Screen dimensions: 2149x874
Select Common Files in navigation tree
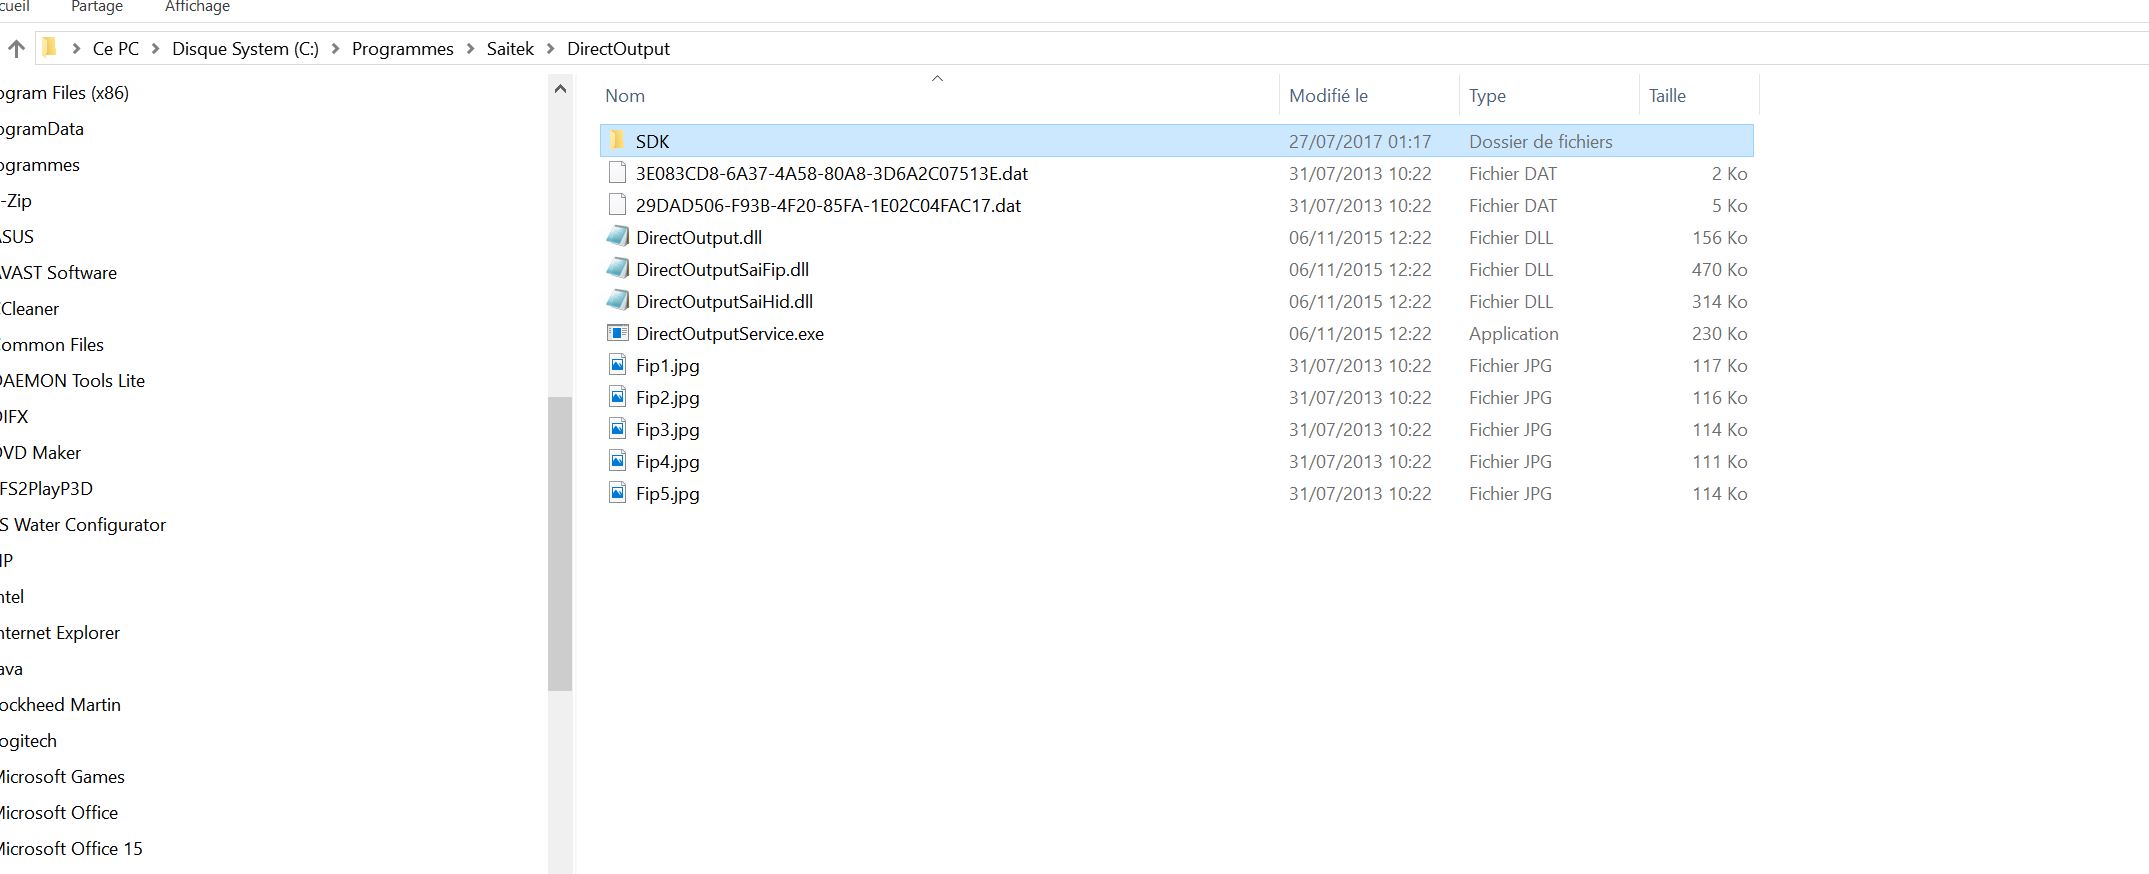click(52, 344)
